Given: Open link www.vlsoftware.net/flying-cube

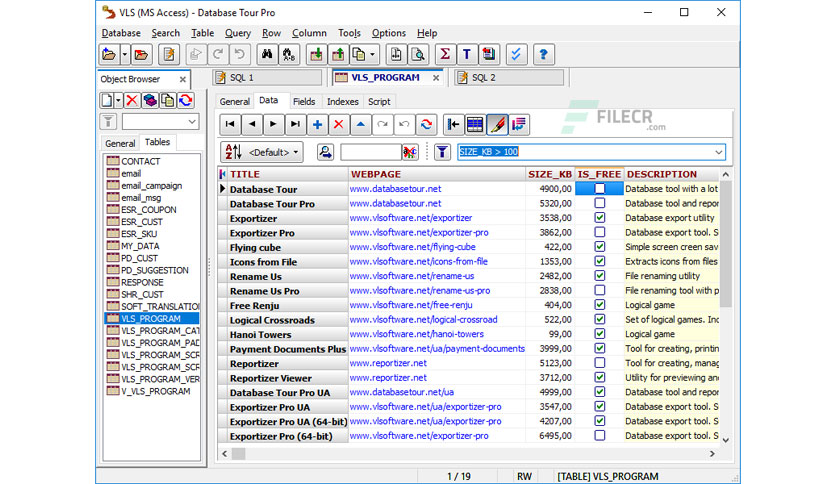Looking at the screenshot, I should tap(412, 247).
